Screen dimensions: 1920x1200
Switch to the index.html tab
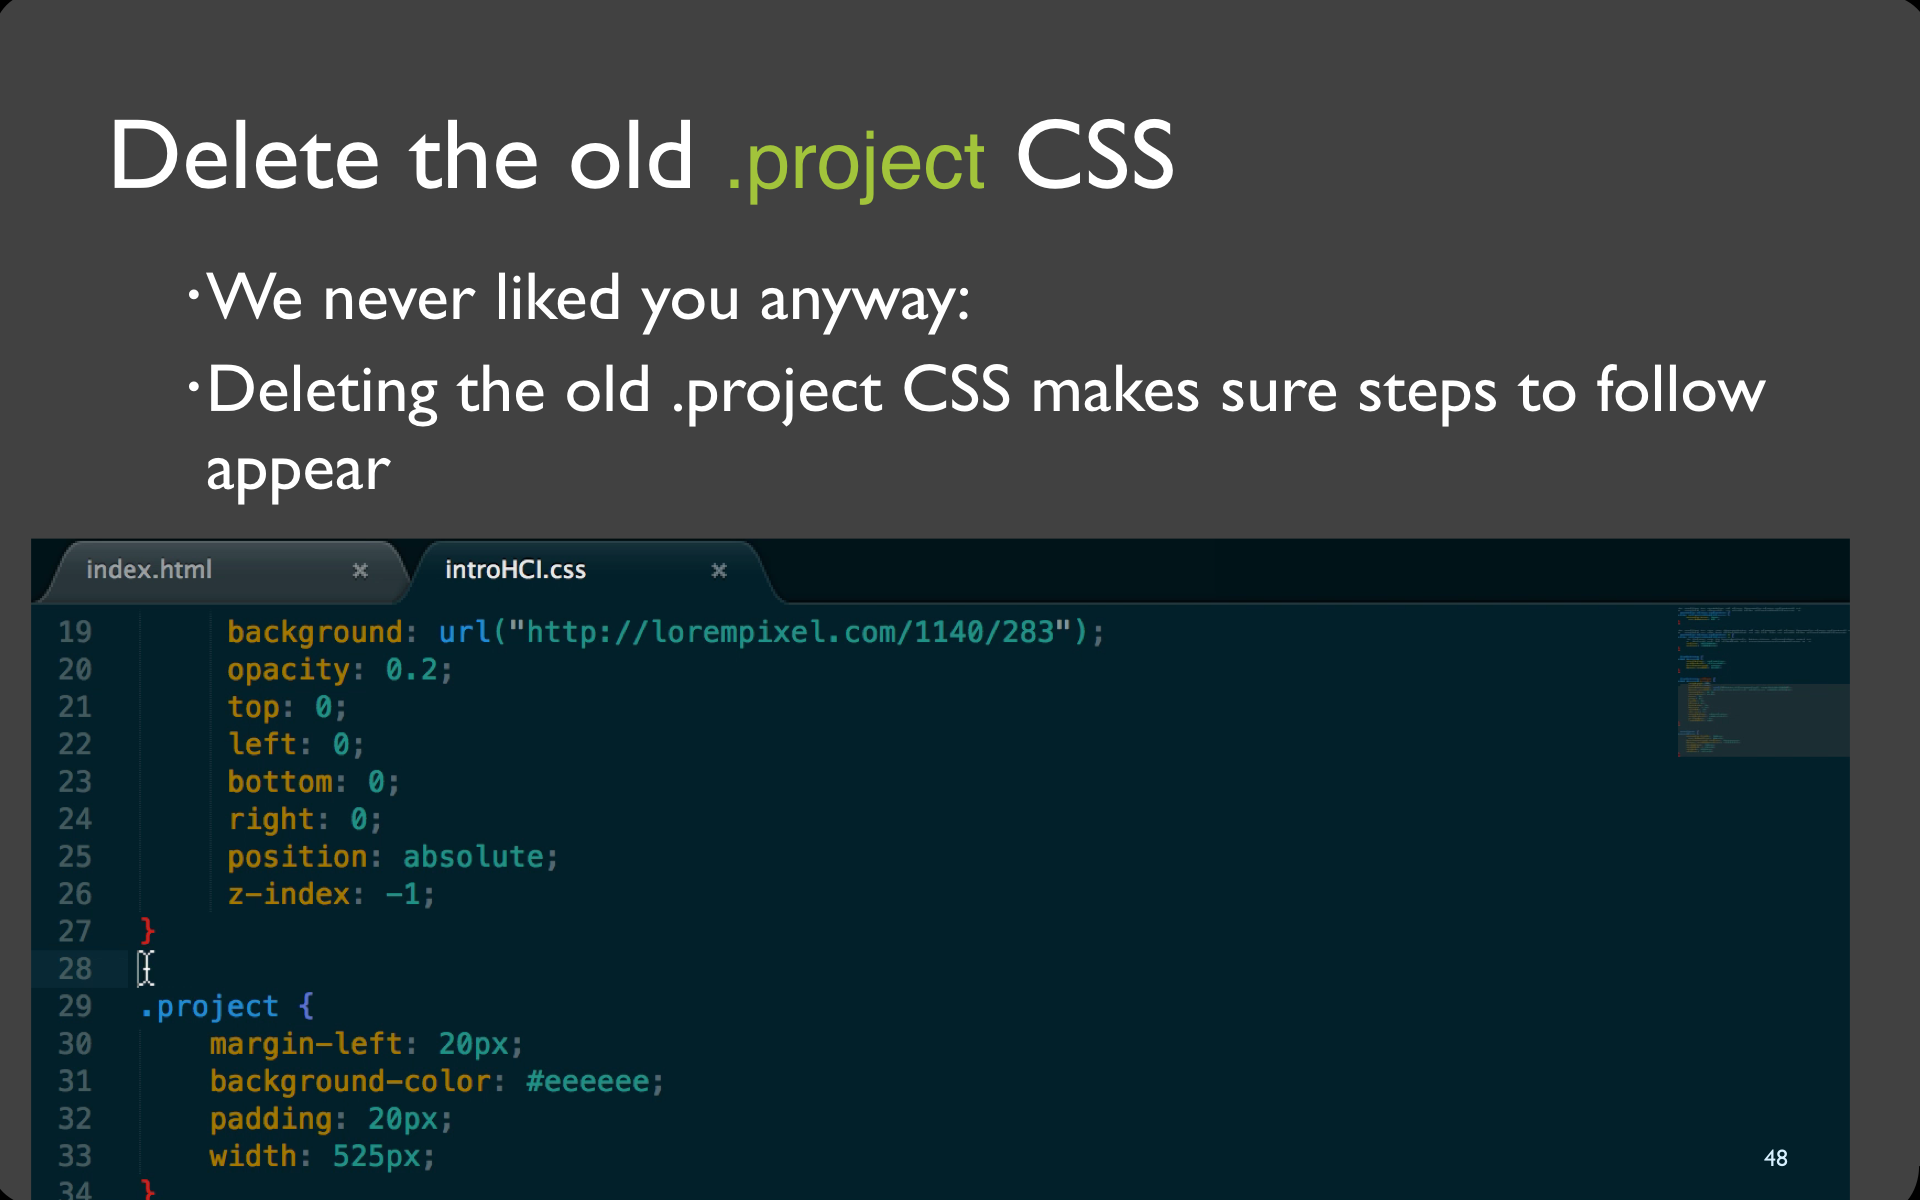pos(150,570)
